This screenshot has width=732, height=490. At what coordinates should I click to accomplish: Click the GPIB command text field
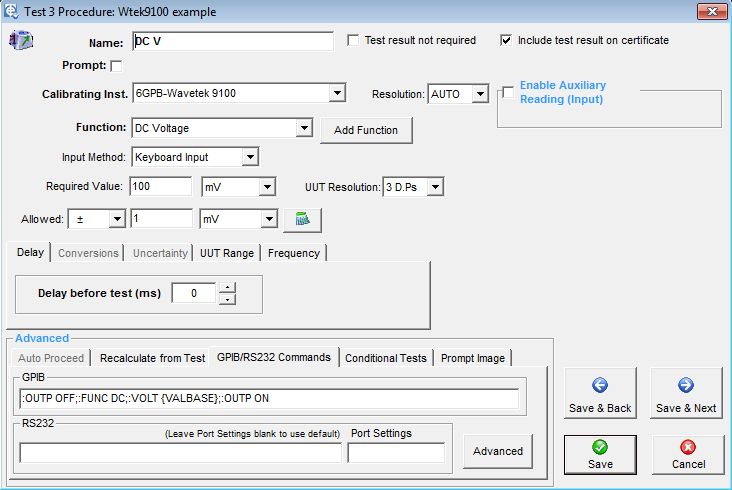(x=268, y=399)
